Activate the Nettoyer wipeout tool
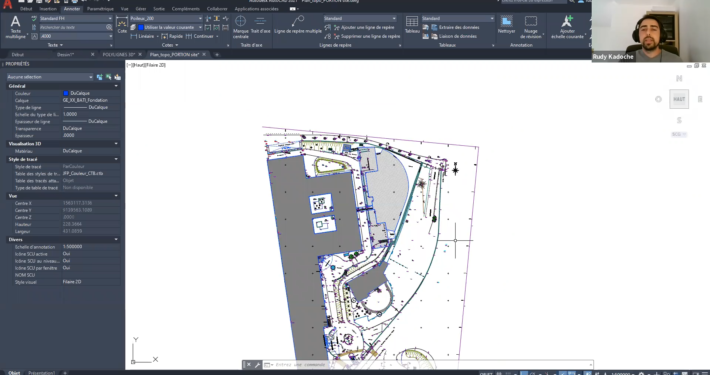The image size is (710, 375). (x=506, y=25)
